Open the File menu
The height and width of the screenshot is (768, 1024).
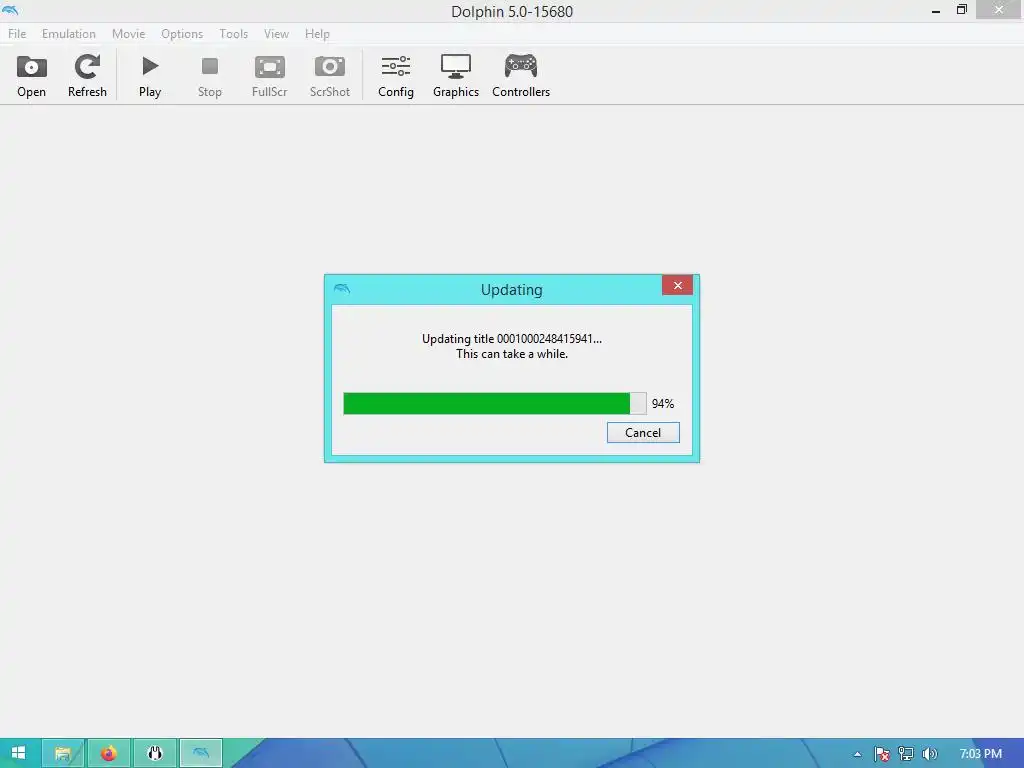(17, 34)
